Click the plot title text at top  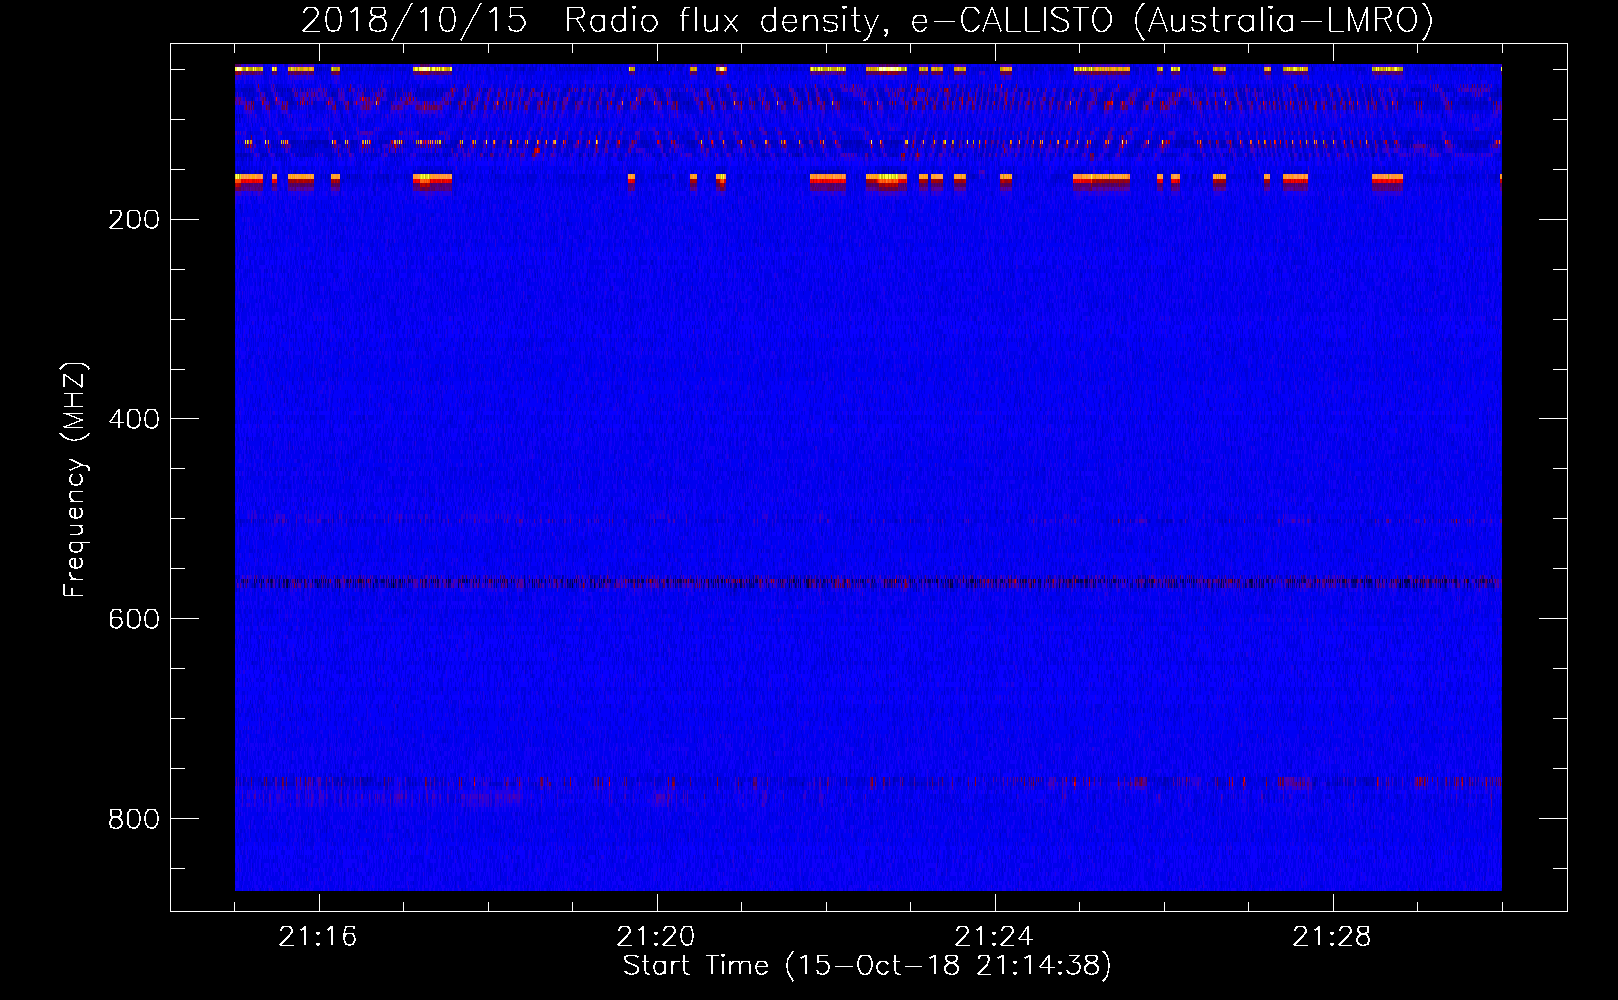point(867,21)
